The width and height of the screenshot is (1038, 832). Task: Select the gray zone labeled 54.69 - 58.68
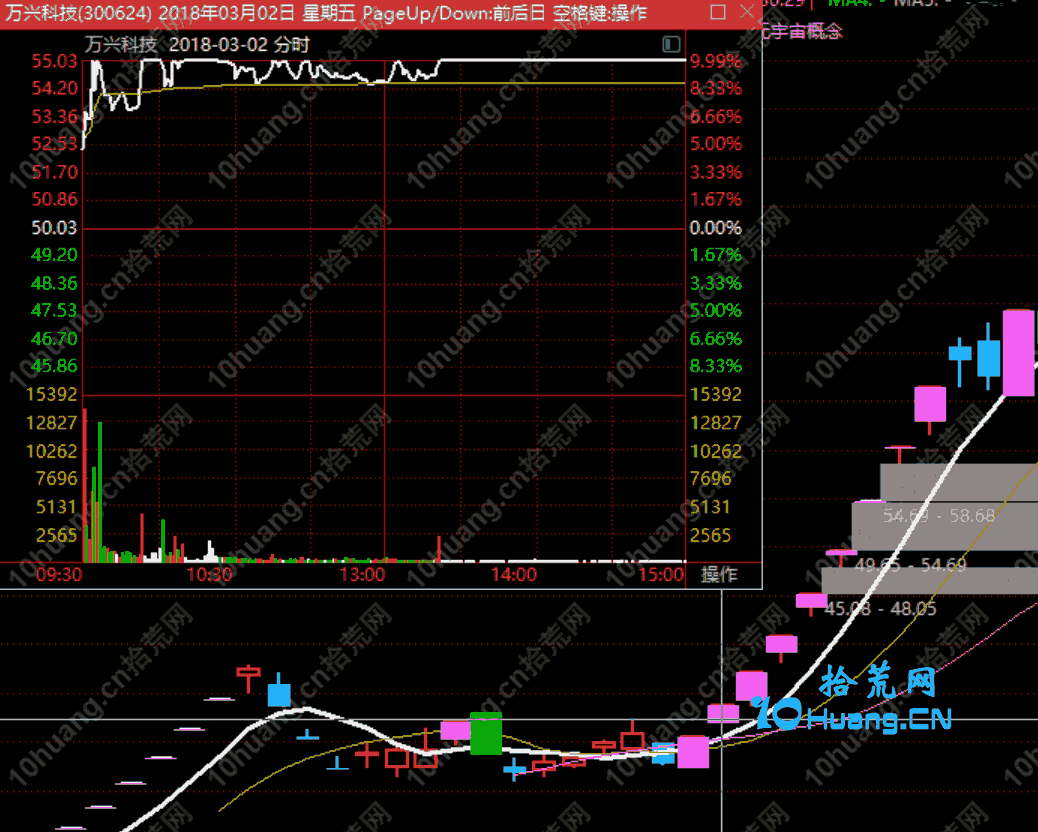tap(959, 482)
